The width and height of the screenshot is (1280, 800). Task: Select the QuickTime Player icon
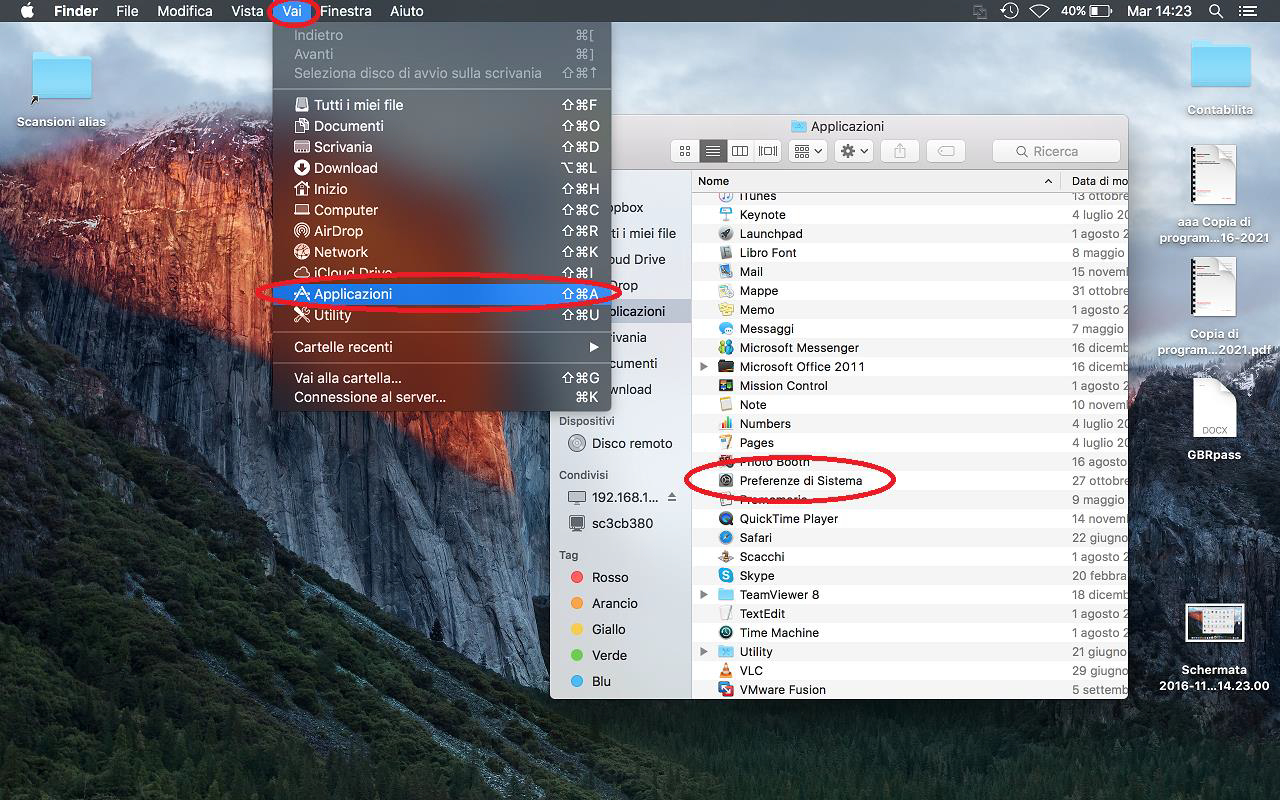coord(726,519)
